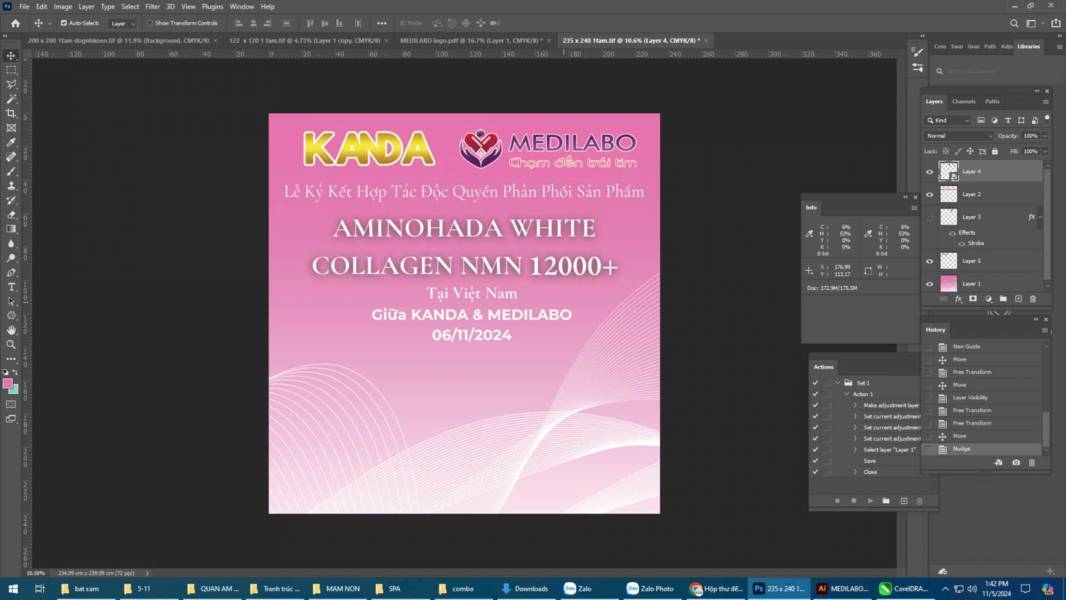The image size is (1066, 600).
Task: Select the Blur tool
Action: pos(11,243)
